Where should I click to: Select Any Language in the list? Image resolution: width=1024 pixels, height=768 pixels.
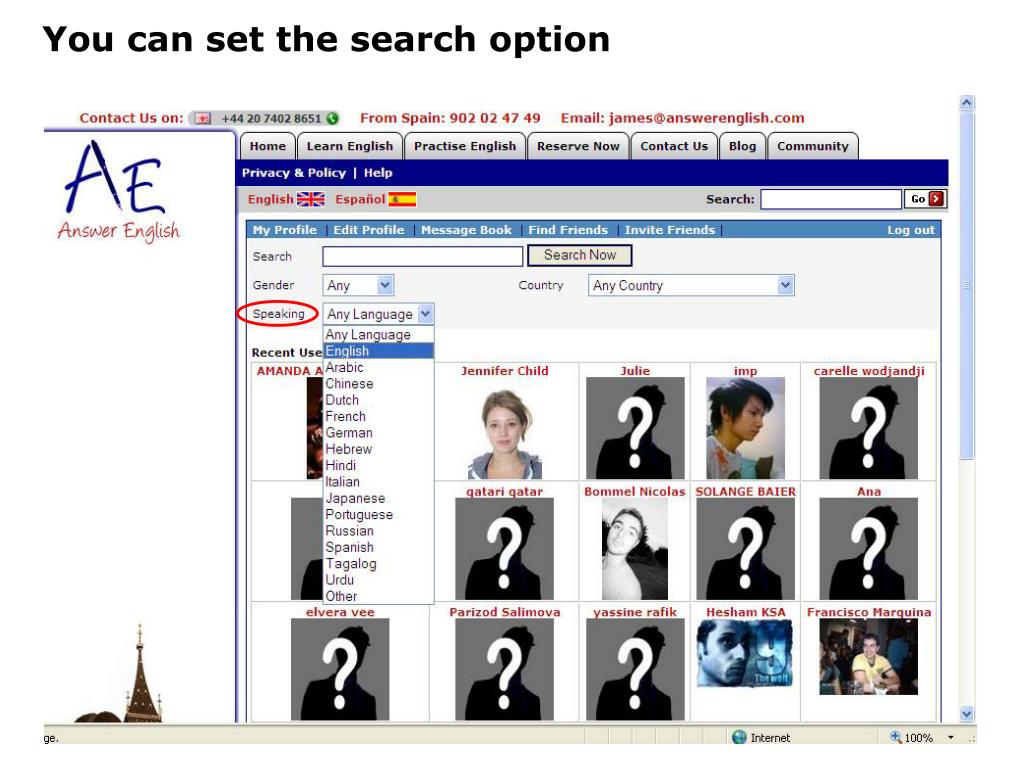click(x=379, y=334)
